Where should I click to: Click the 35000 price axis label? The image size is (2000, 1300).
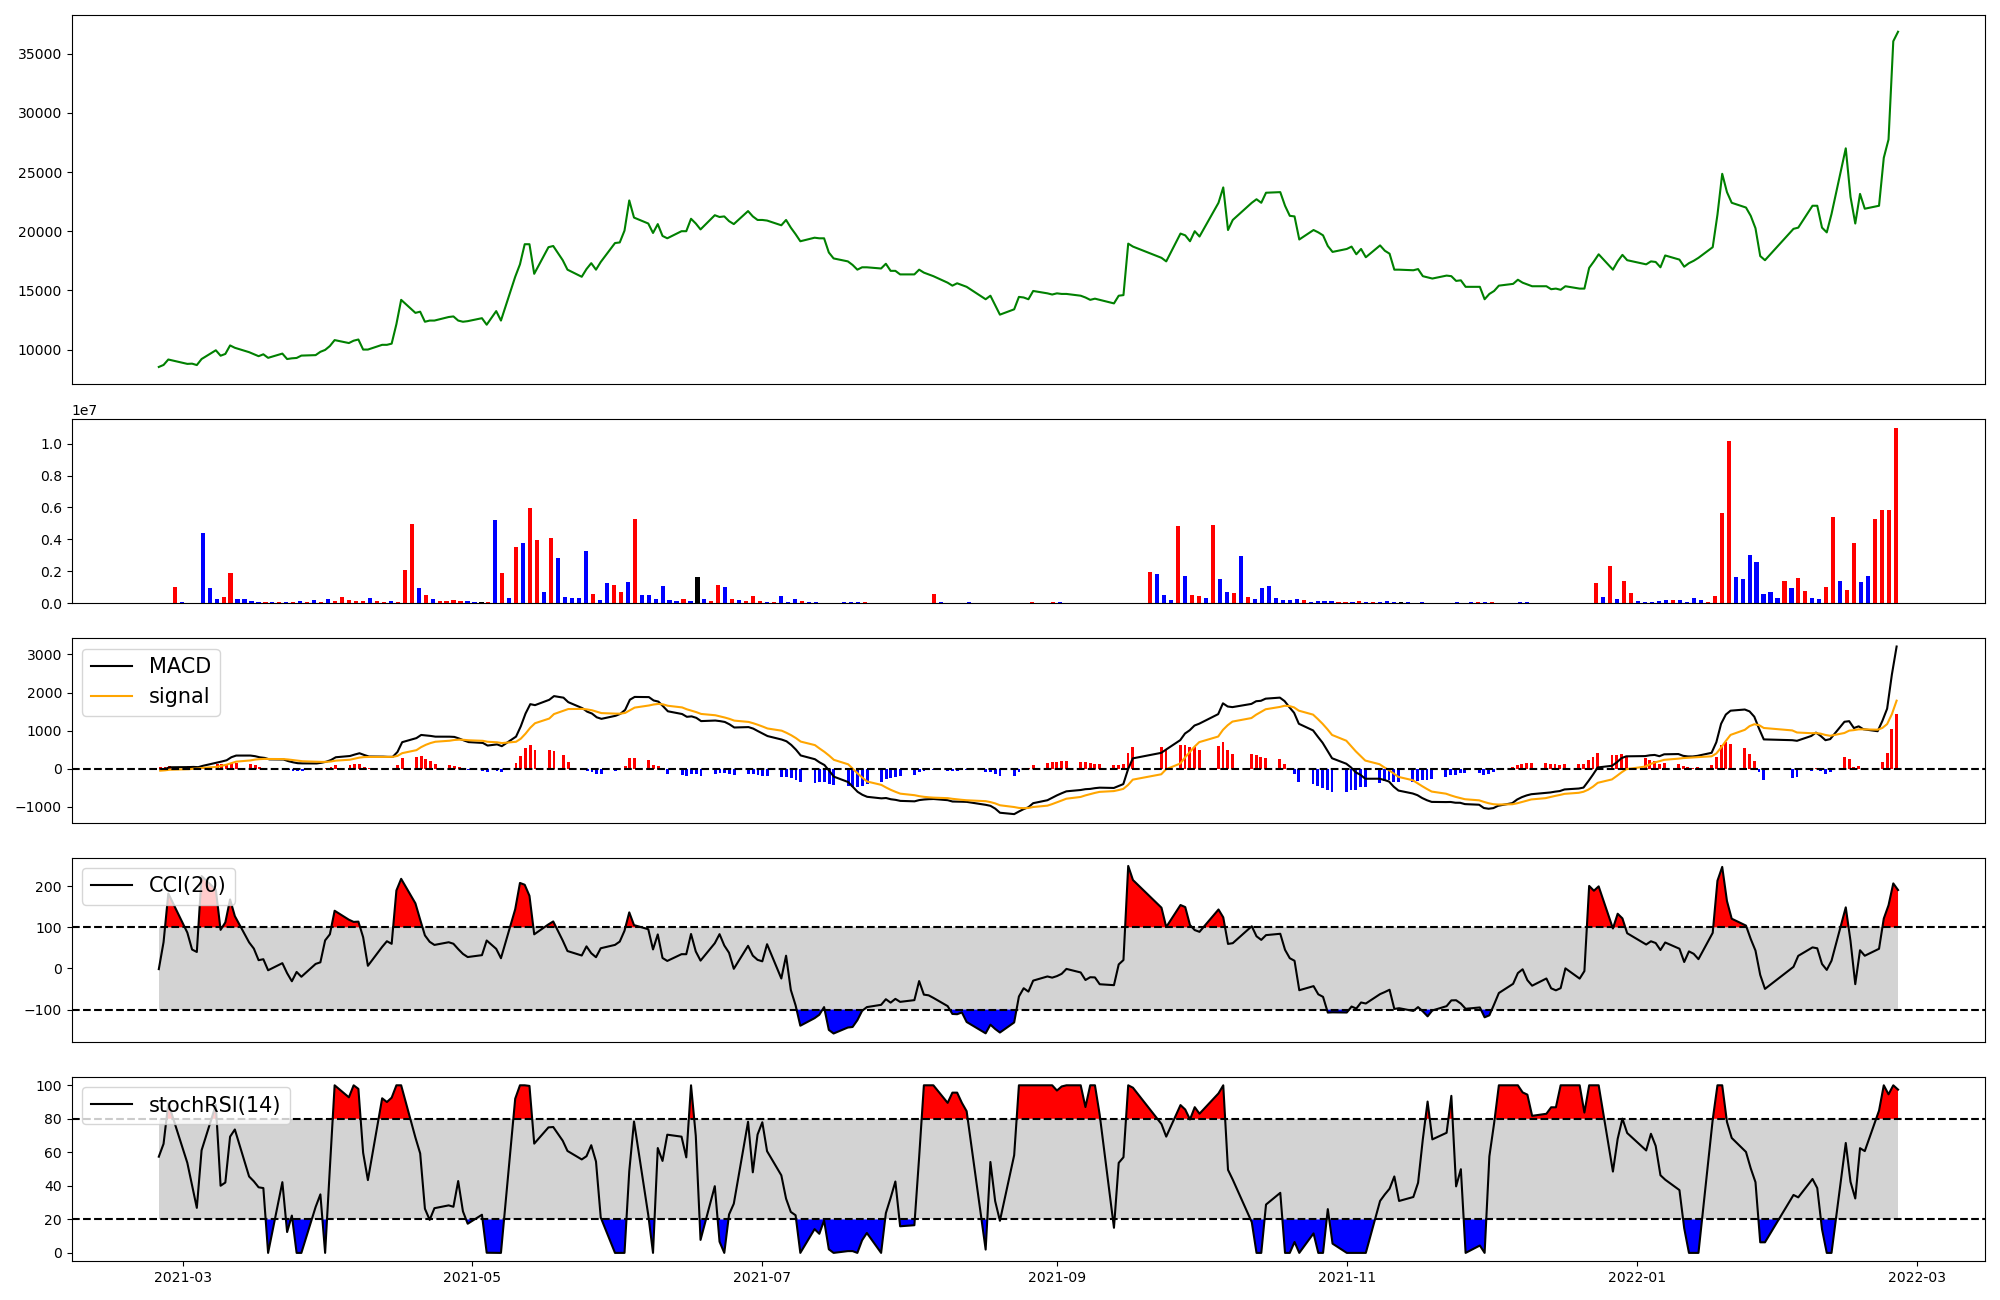coord(40,54)
